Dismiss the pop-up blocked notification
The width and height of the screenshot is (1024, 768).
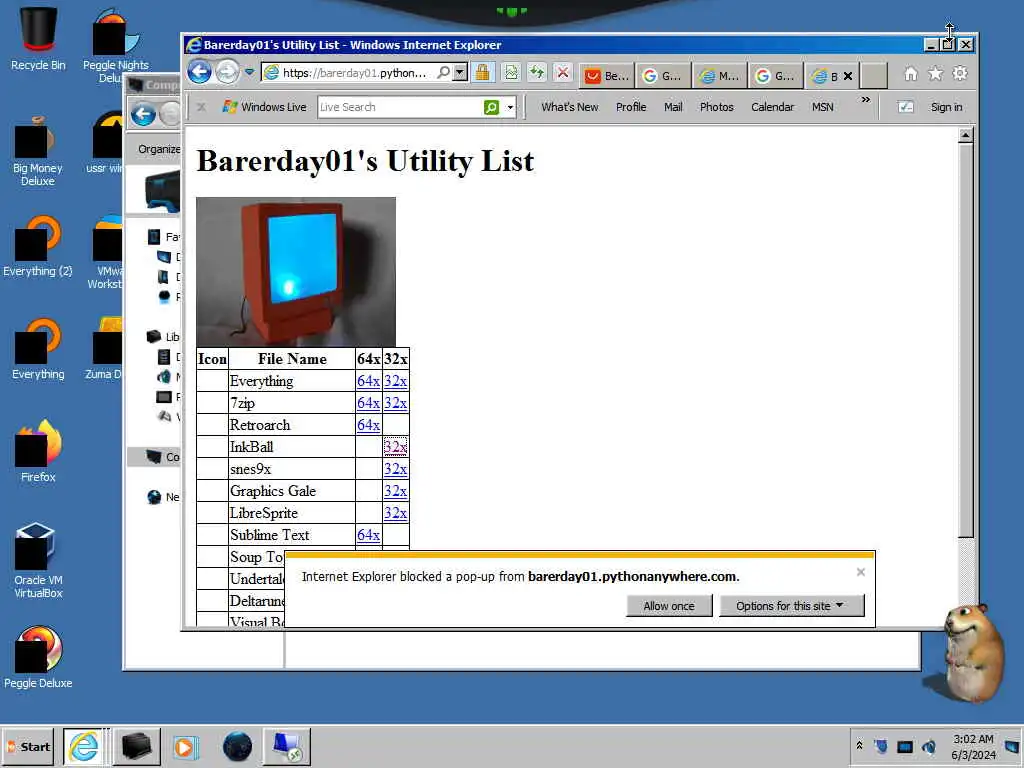(x=861, y=572)
